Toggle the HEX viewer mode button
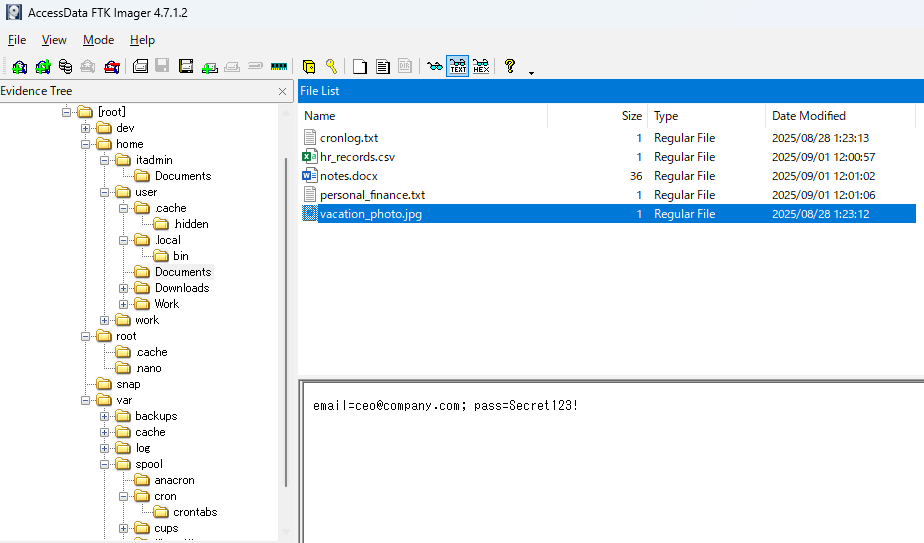924x543 pixels. pyautogui.click(x=481, y=66)
